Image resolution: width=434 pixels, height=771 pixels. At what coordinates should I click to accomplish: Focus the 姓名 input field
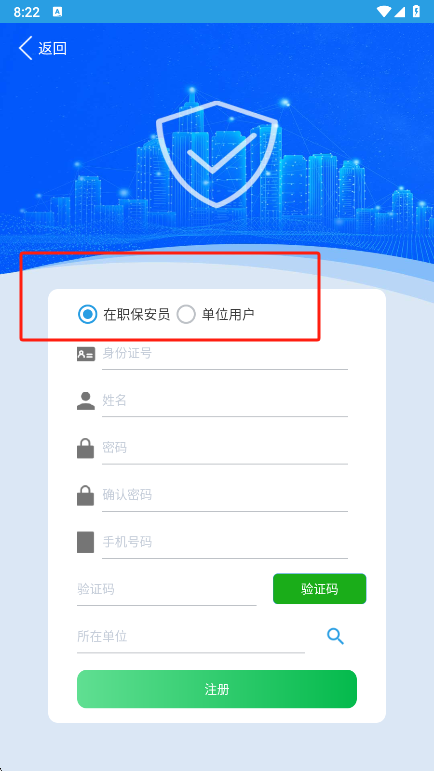click(225, 401)
